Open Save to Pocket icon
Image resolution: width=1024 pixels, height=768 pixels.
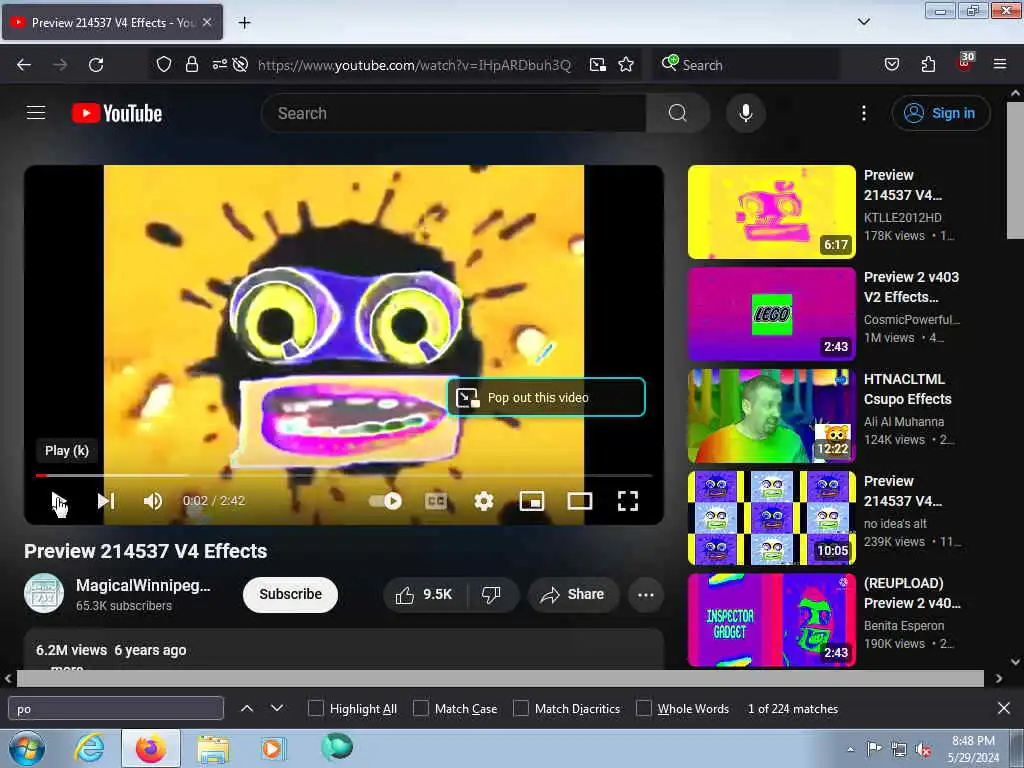(891, 65)
